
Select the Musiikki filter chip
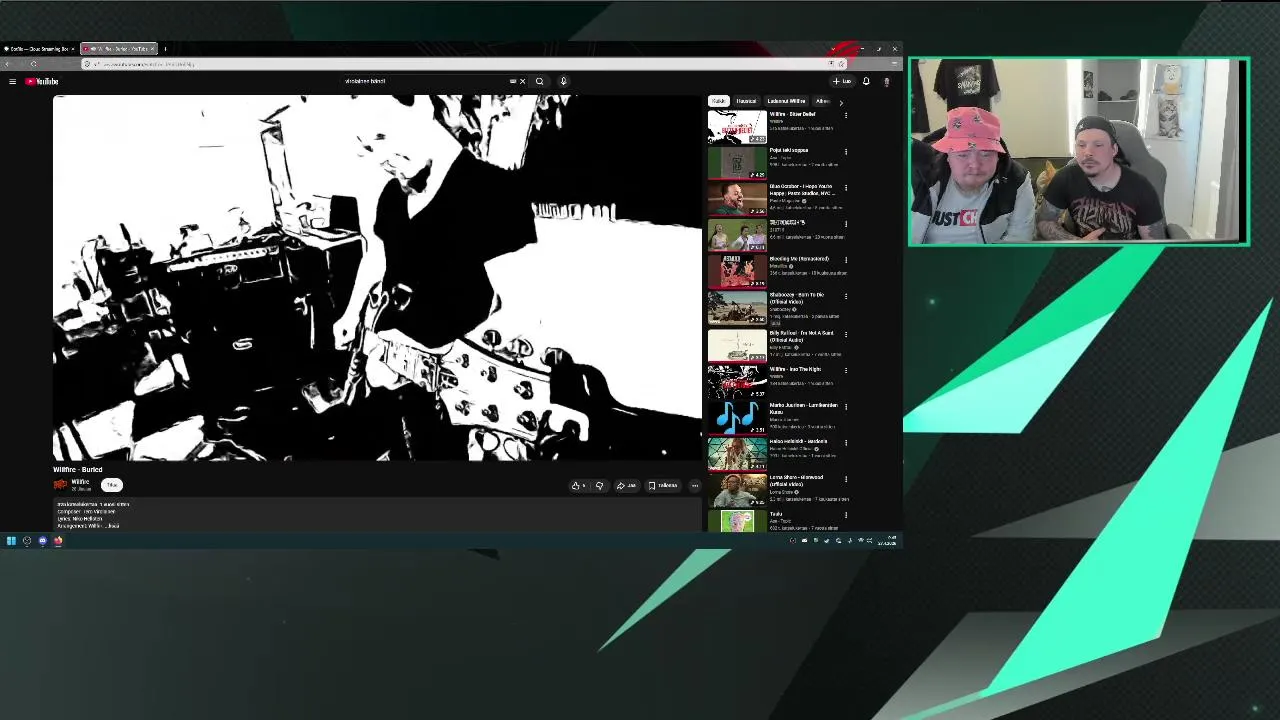coord(746,101)
